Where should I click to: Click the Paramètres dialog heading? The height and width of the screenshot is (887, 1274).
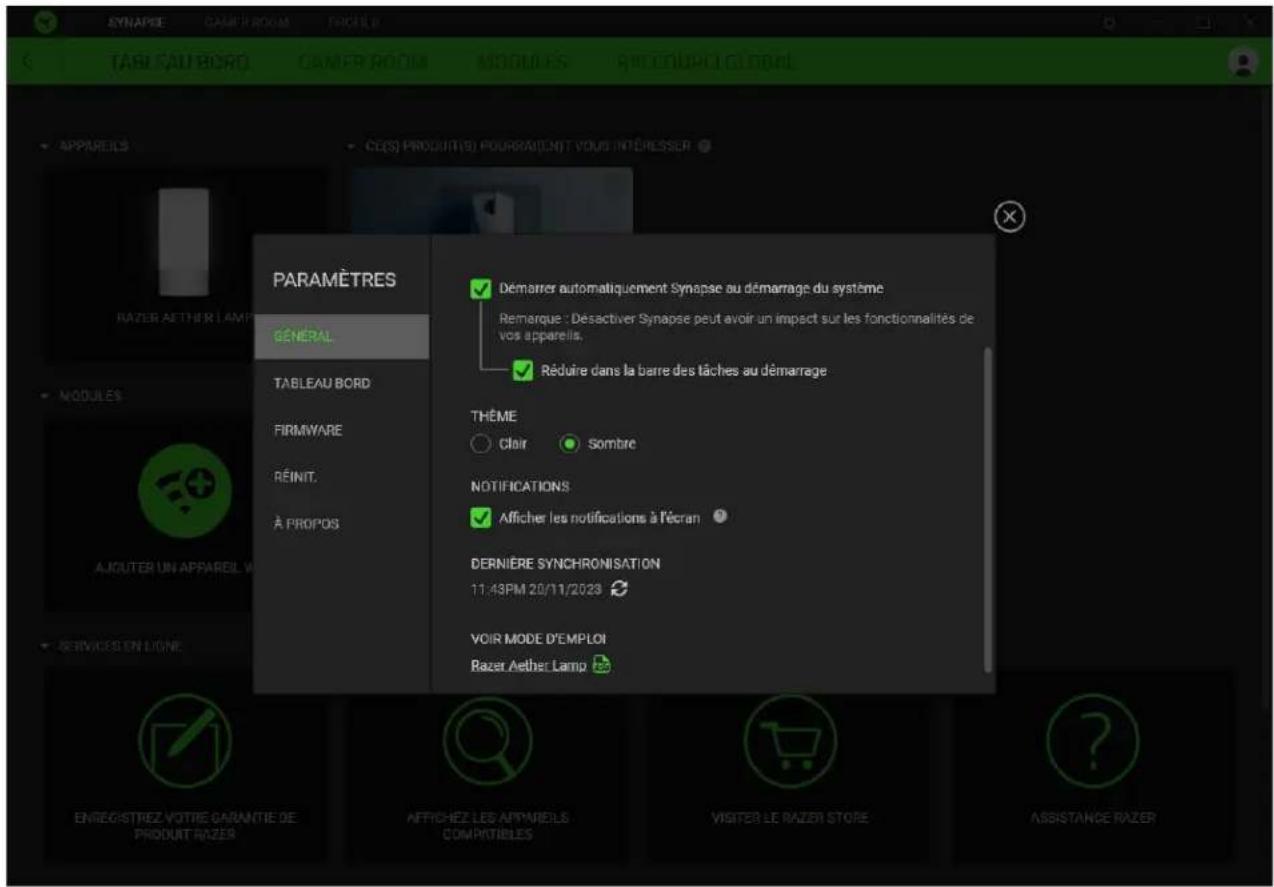click(334, 278)
